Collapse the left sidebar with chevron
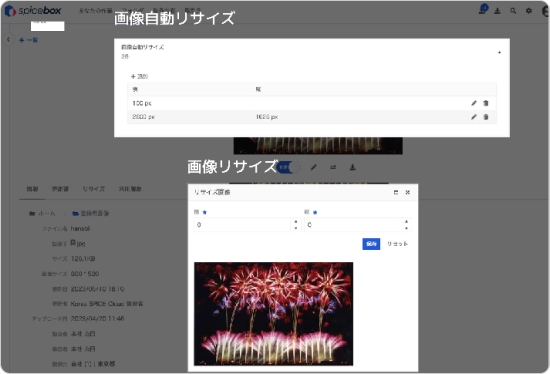550x374 pixels. [x=8, y=40]
